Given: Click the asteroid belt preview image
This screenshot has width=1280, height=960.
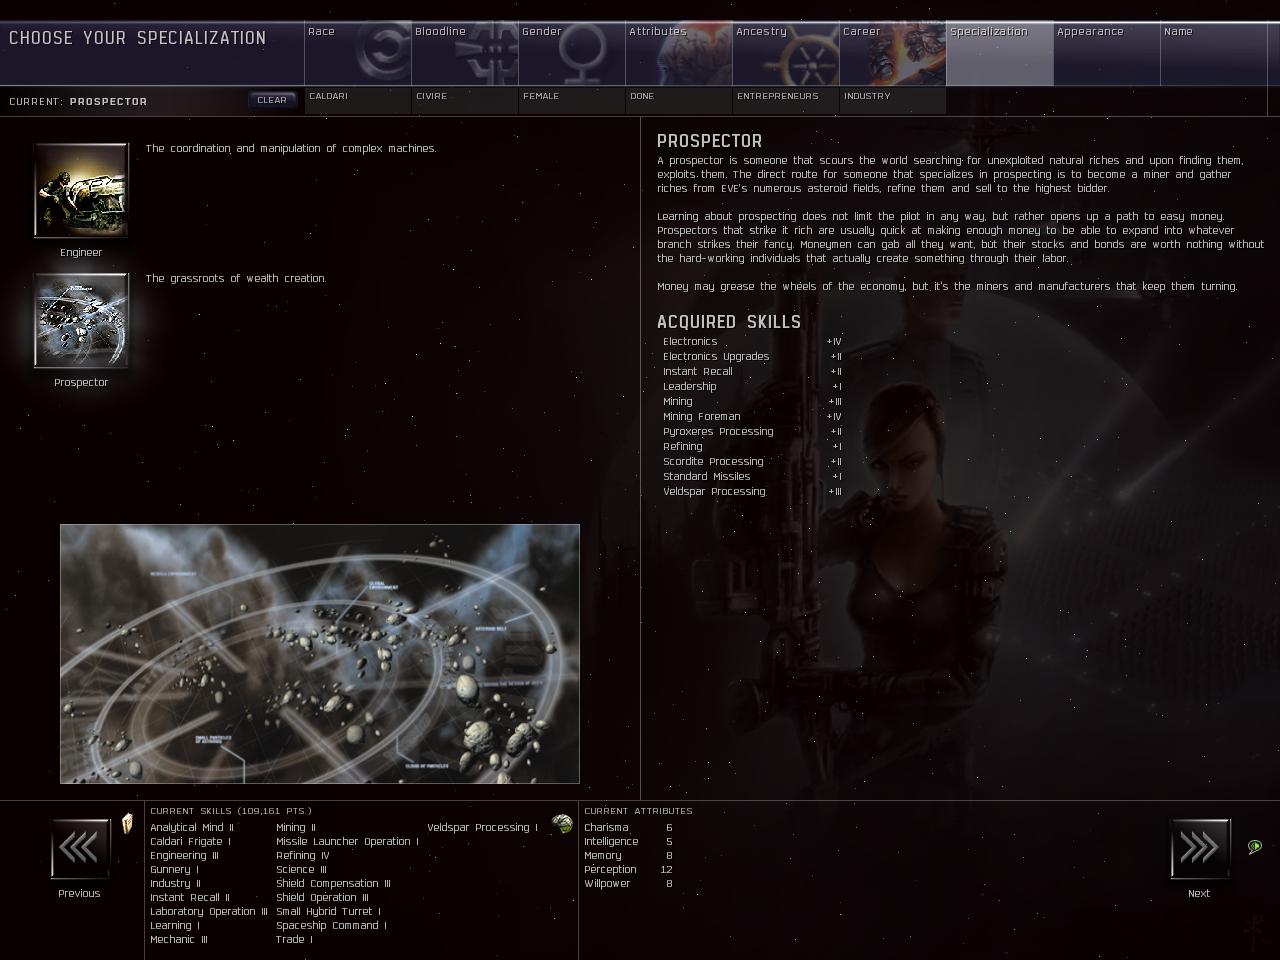Looking at the screenshot, I should click(x=320, y=654).
